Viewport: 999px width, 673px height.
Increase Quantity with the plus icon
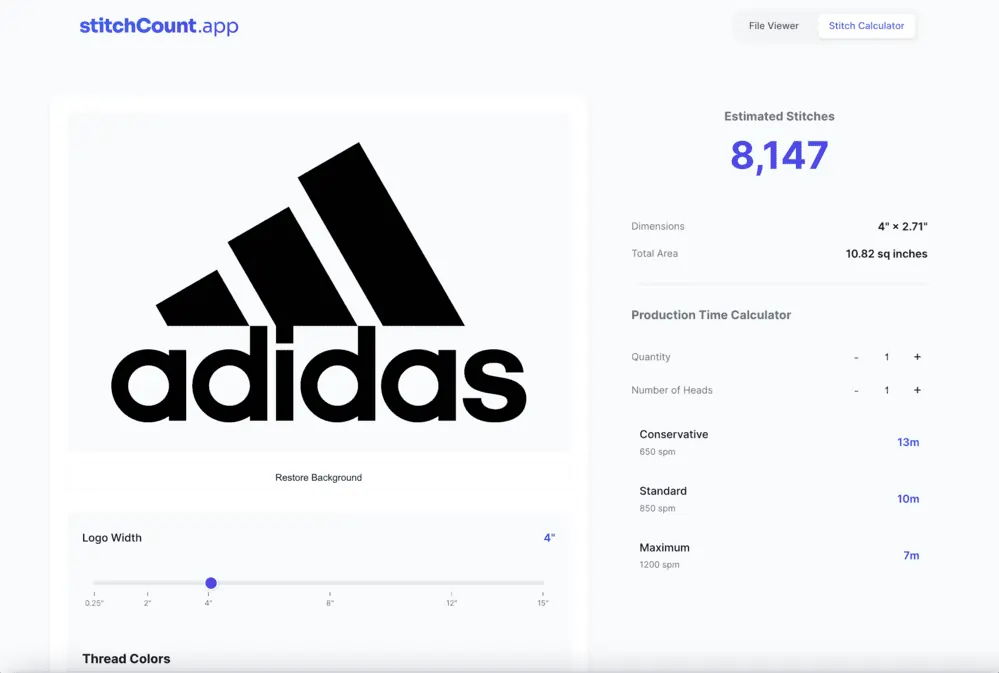(x=917, y=357)
